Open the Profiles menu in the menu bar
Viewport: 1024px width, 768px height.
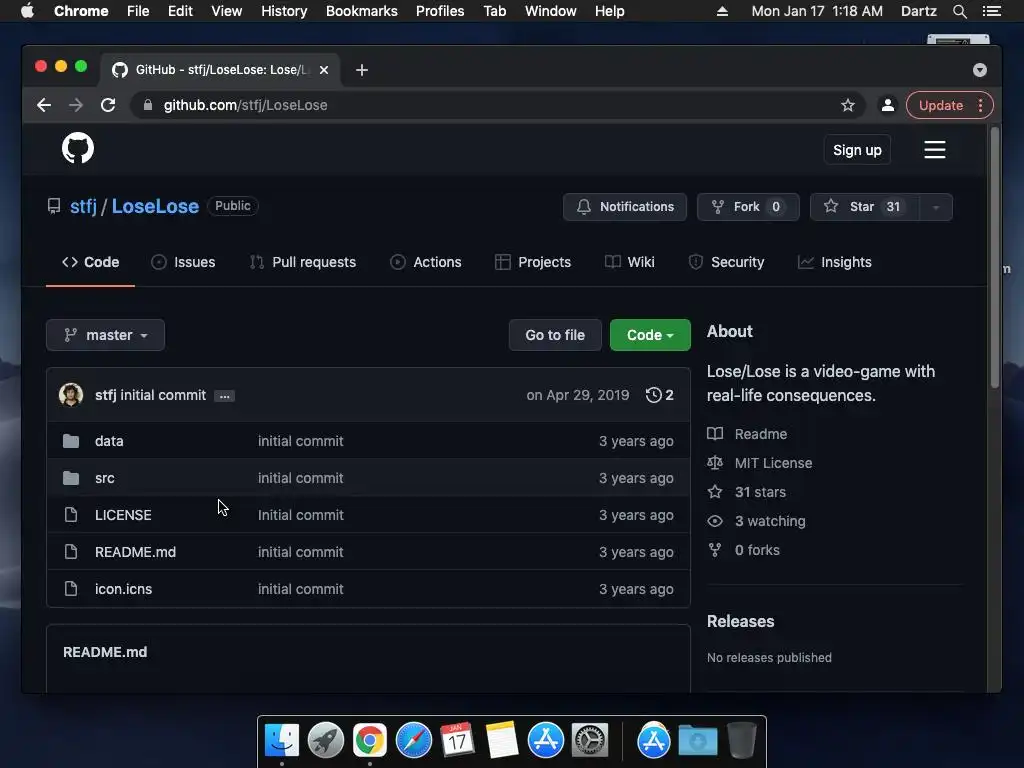pyautogui.click(x=440, y=11)
